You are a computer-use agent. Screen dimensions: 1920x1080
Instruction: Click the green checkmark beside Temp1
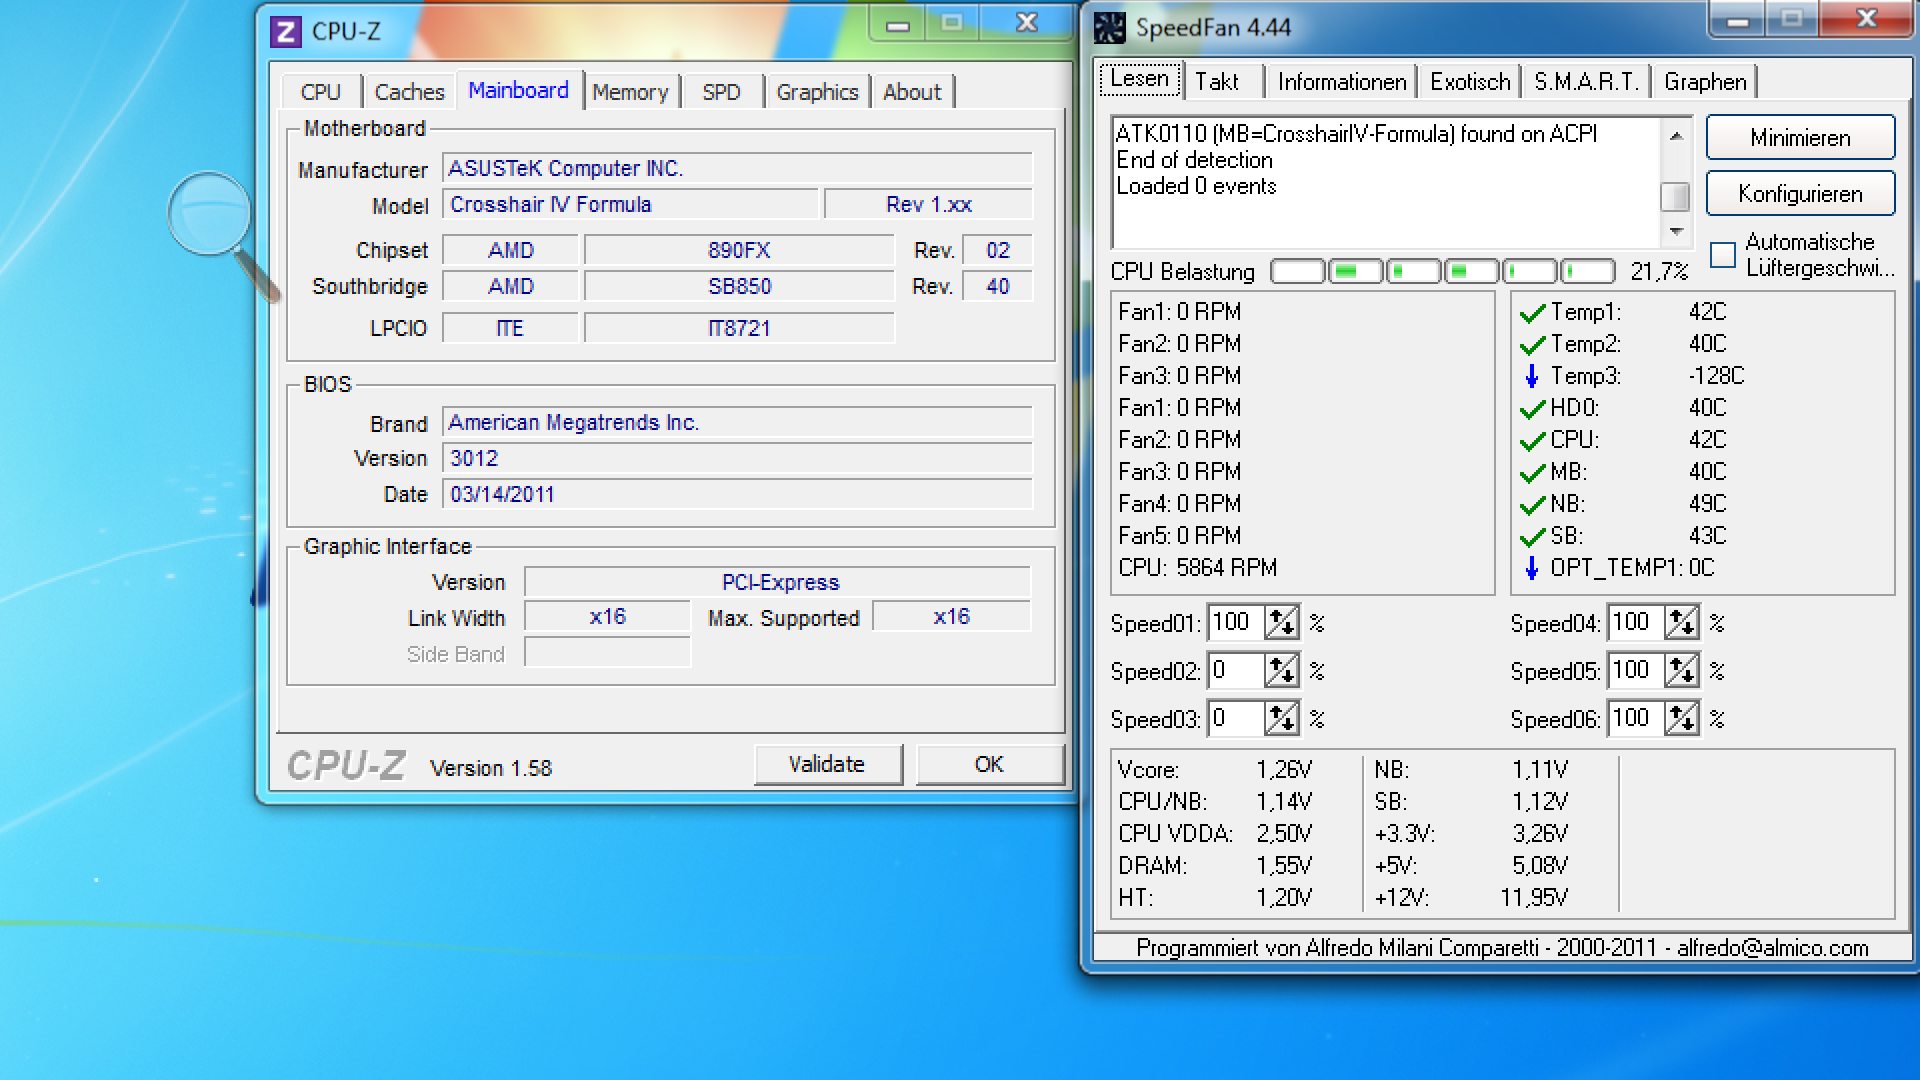(1531, 313)
